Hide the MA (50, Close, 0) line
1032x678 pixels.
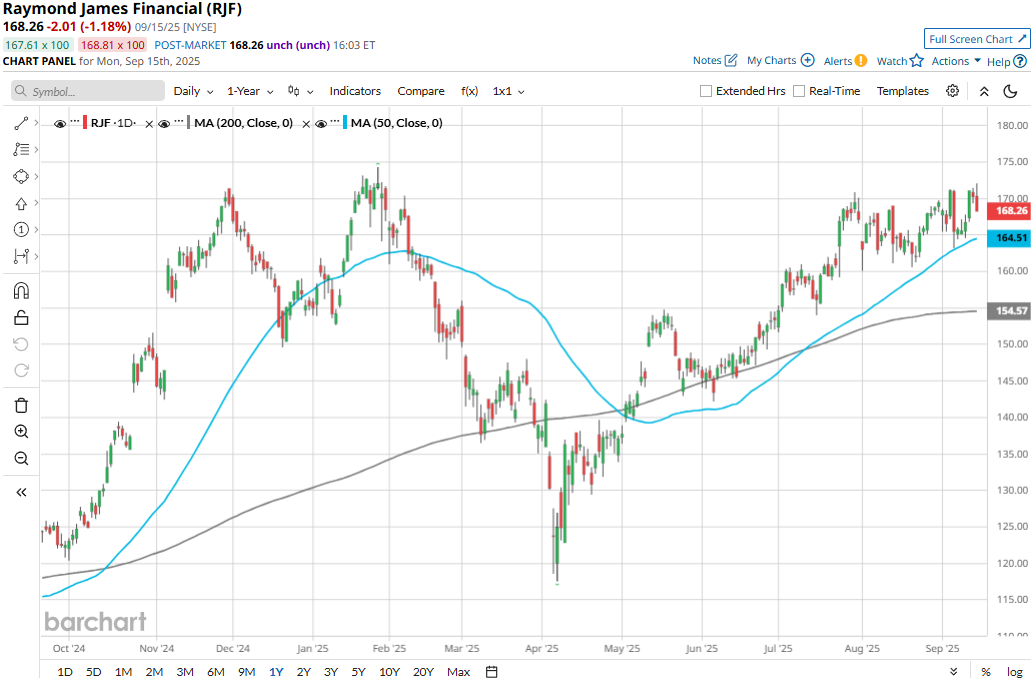(x=321, y=124)
